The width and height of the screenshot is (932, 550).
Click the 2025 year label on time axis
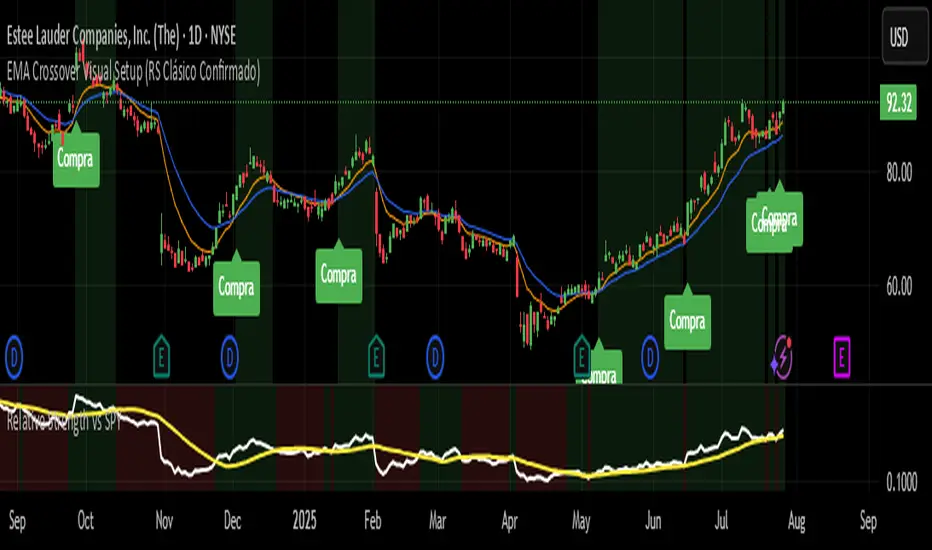[304, 521]
